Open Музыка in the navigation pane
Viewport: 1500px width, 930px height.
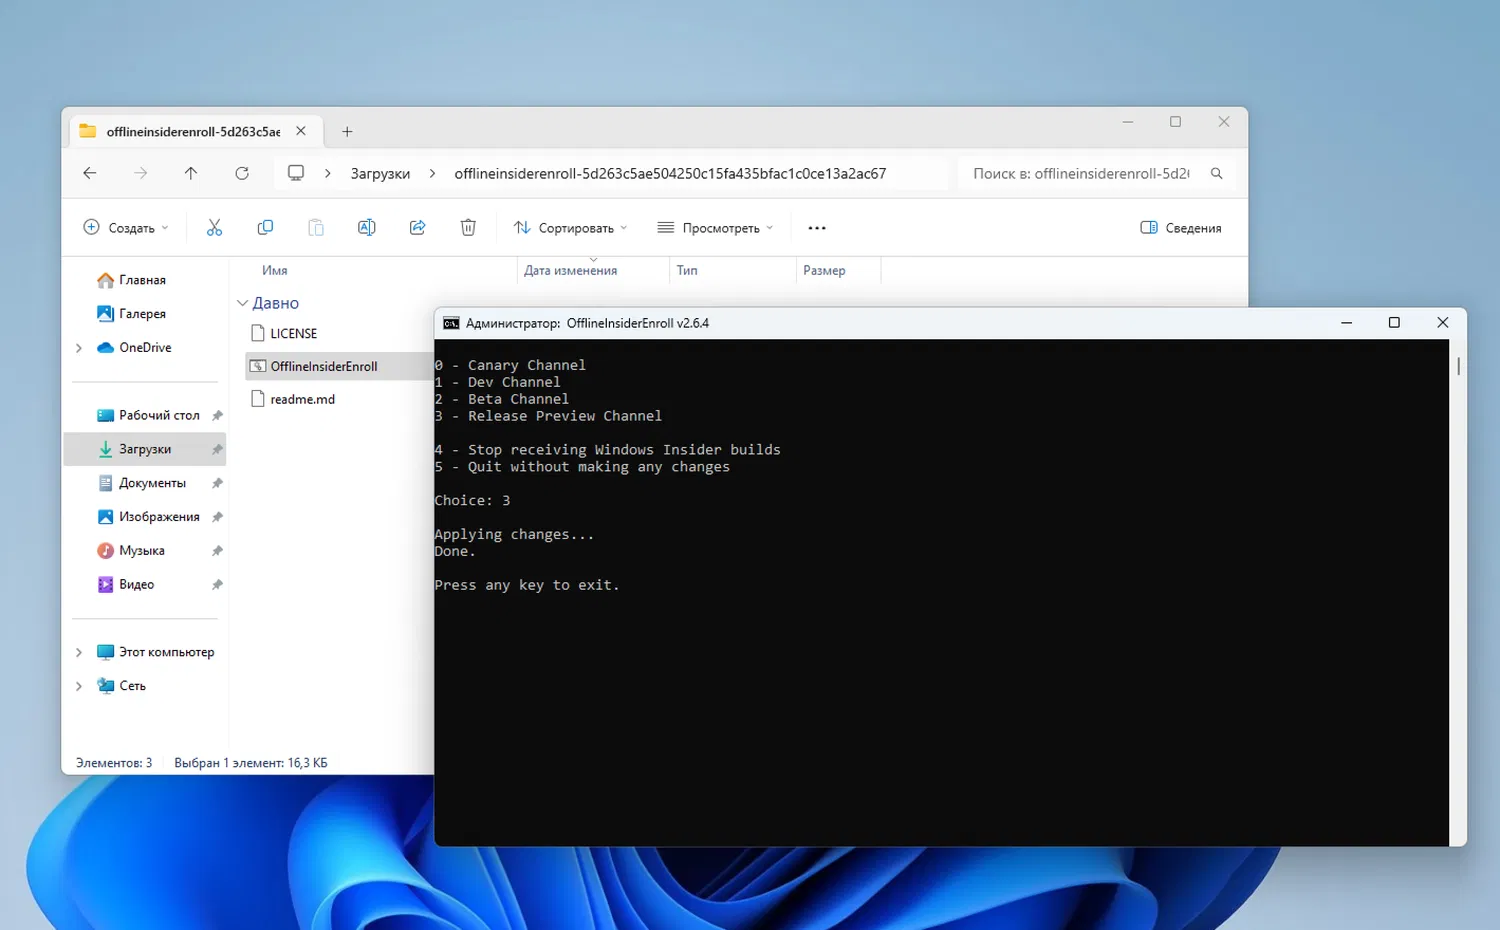141,551
